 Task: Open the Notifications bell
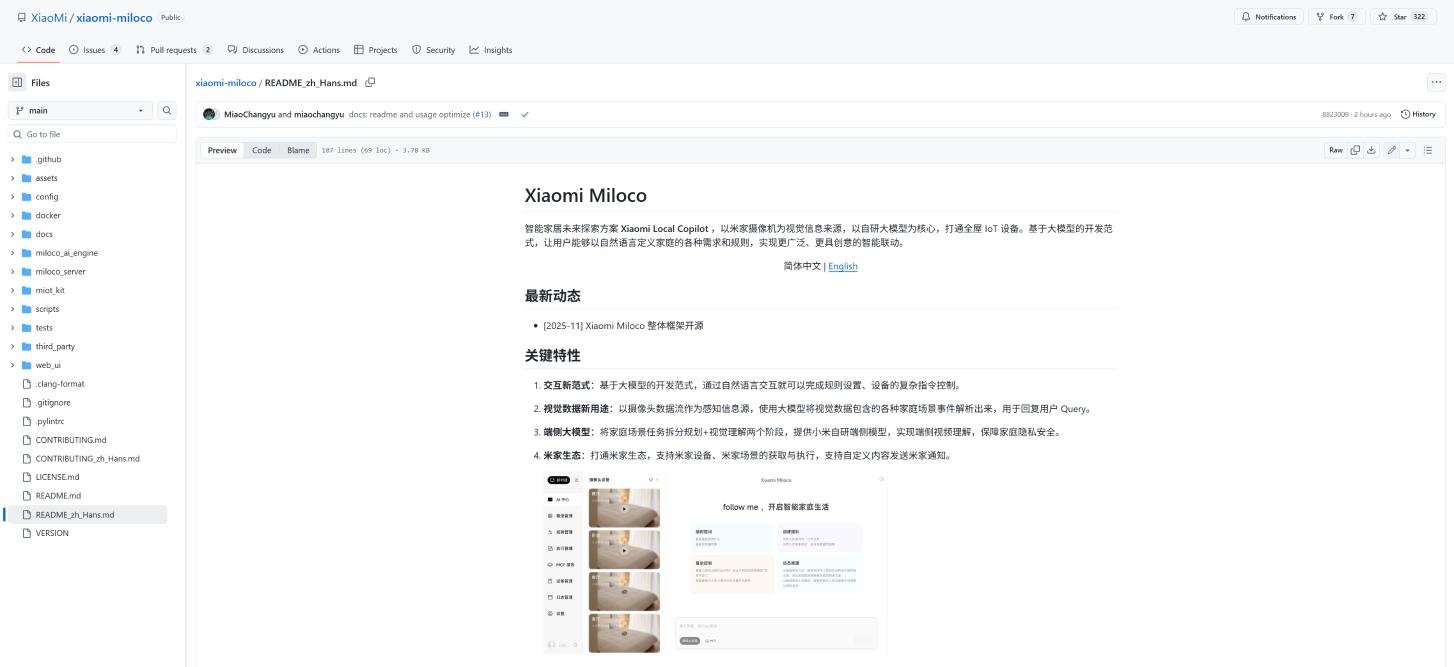point(1268,16)
